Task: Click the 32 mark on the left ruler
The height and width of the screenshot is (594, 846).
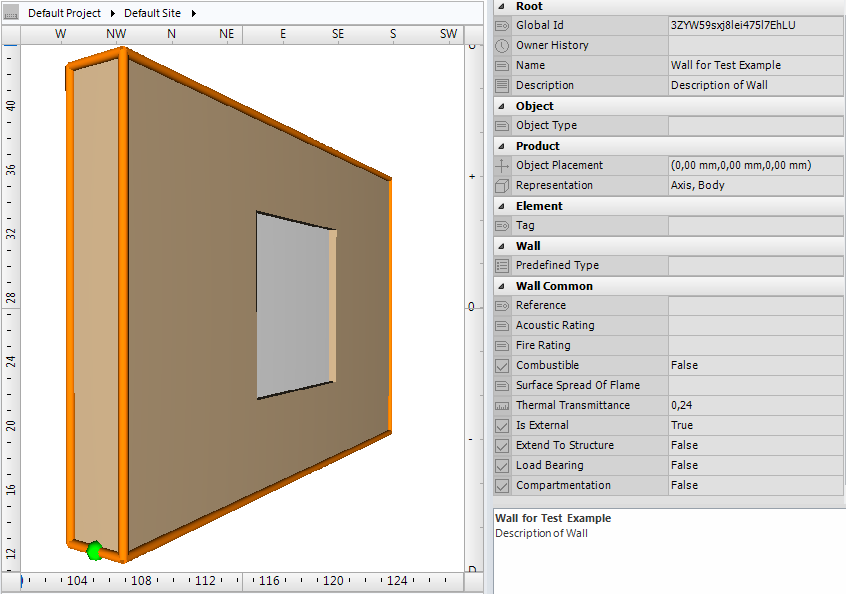Action: tap(10, 234)
